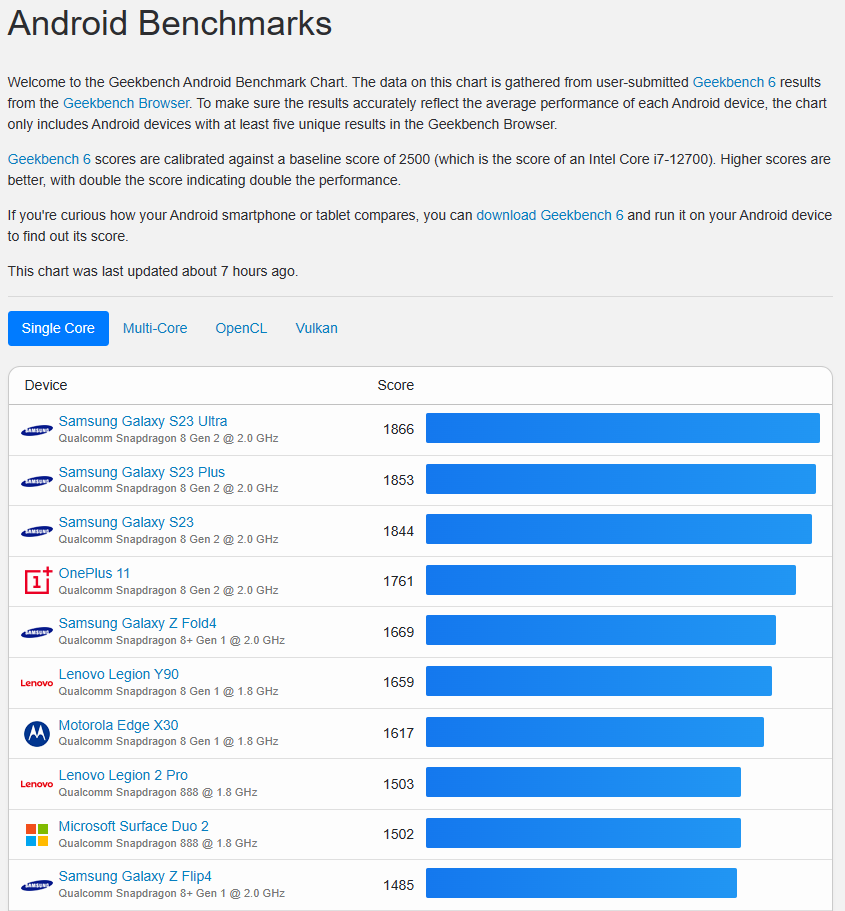Click the score bar for 1866

[x=623, y=428]
